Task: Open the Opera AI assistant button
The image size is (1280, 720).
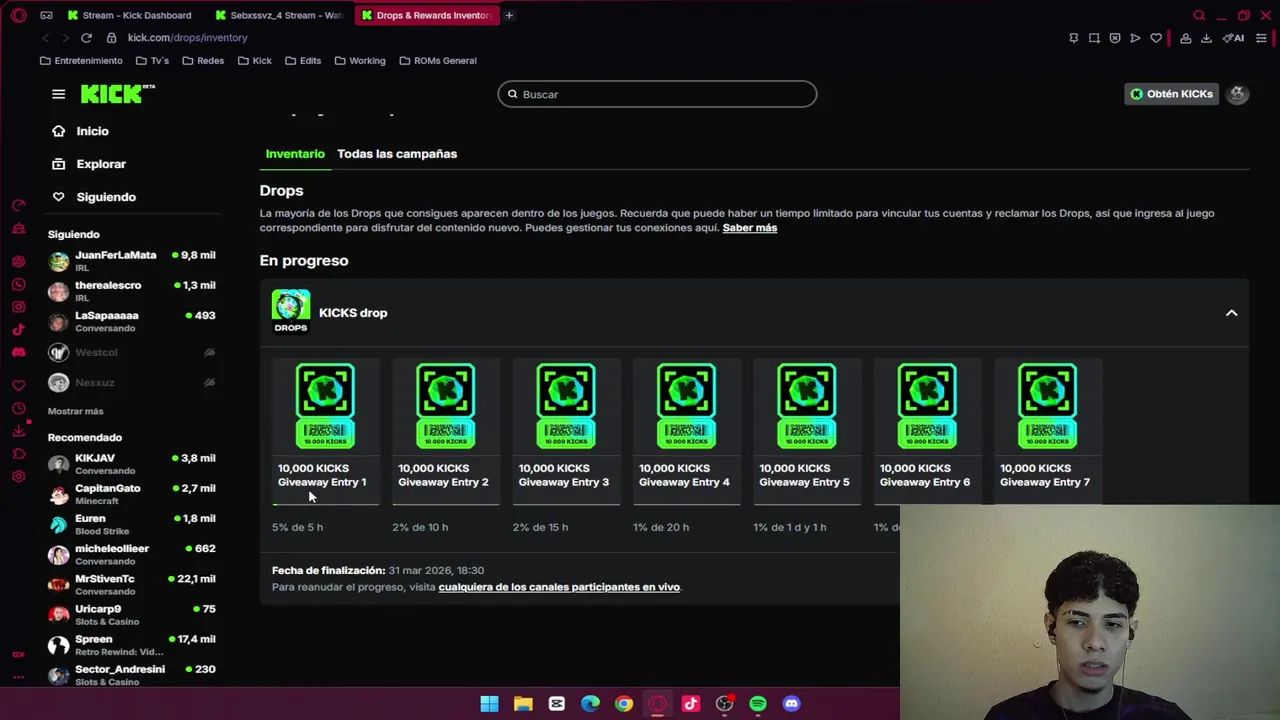Action: (1233, 38)
